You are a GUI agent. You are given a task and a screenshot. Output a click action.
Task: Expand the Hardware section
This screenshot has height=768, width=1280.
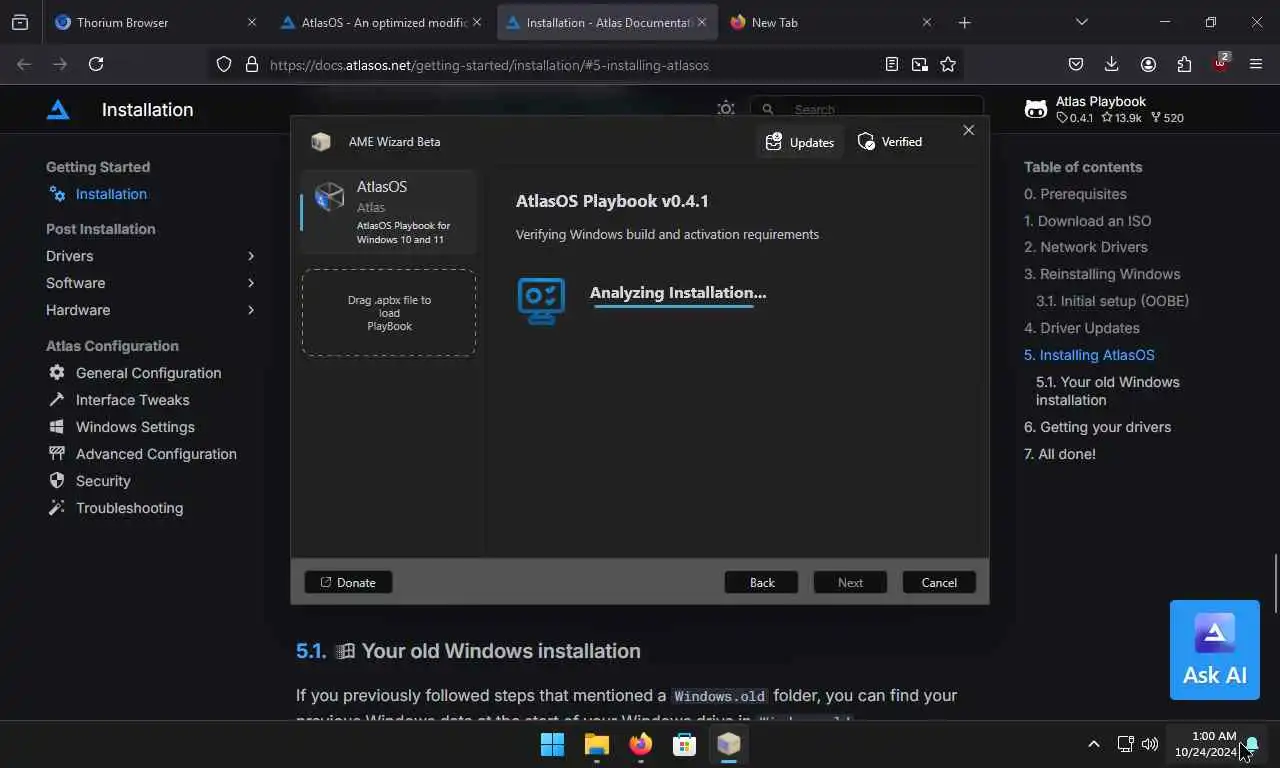[x=150, y=310]
